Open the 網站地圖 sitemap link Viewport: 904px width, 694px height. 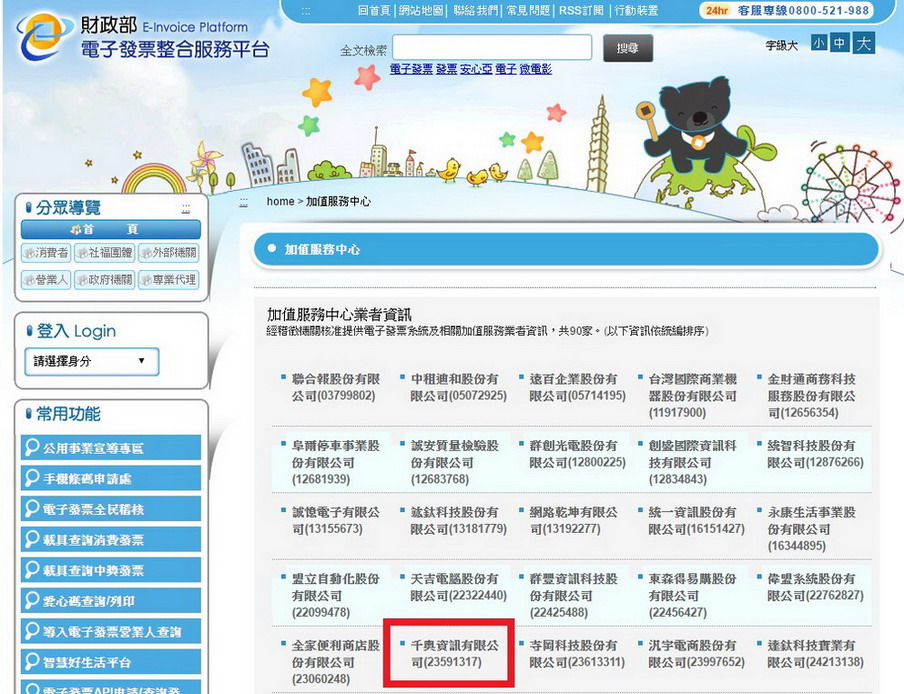tap(421, 10)
